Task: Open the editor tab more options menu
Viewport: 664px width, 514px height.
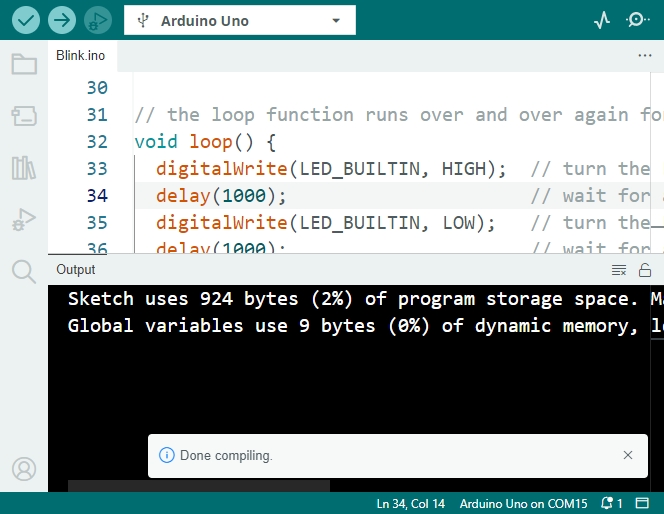Action: coord(645,55)
